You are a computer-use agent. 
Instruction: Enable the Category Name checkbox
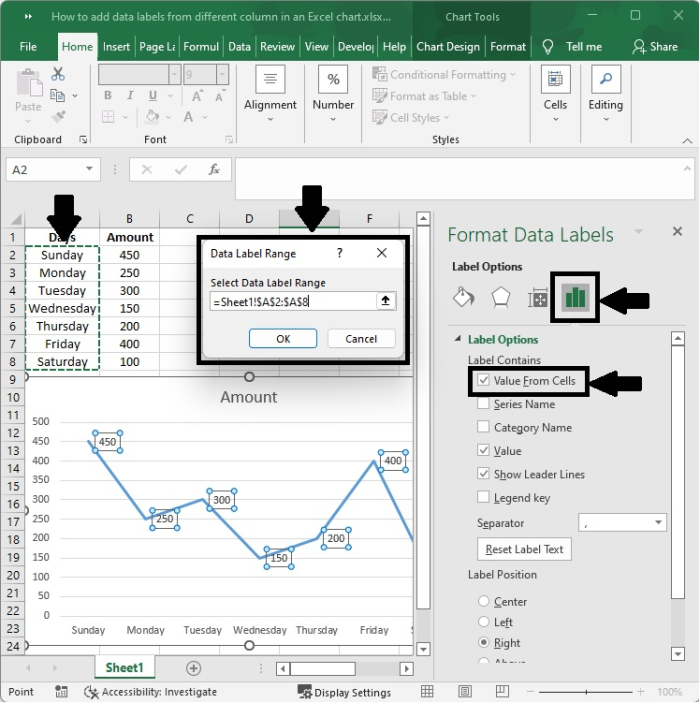tap(483, 426)
